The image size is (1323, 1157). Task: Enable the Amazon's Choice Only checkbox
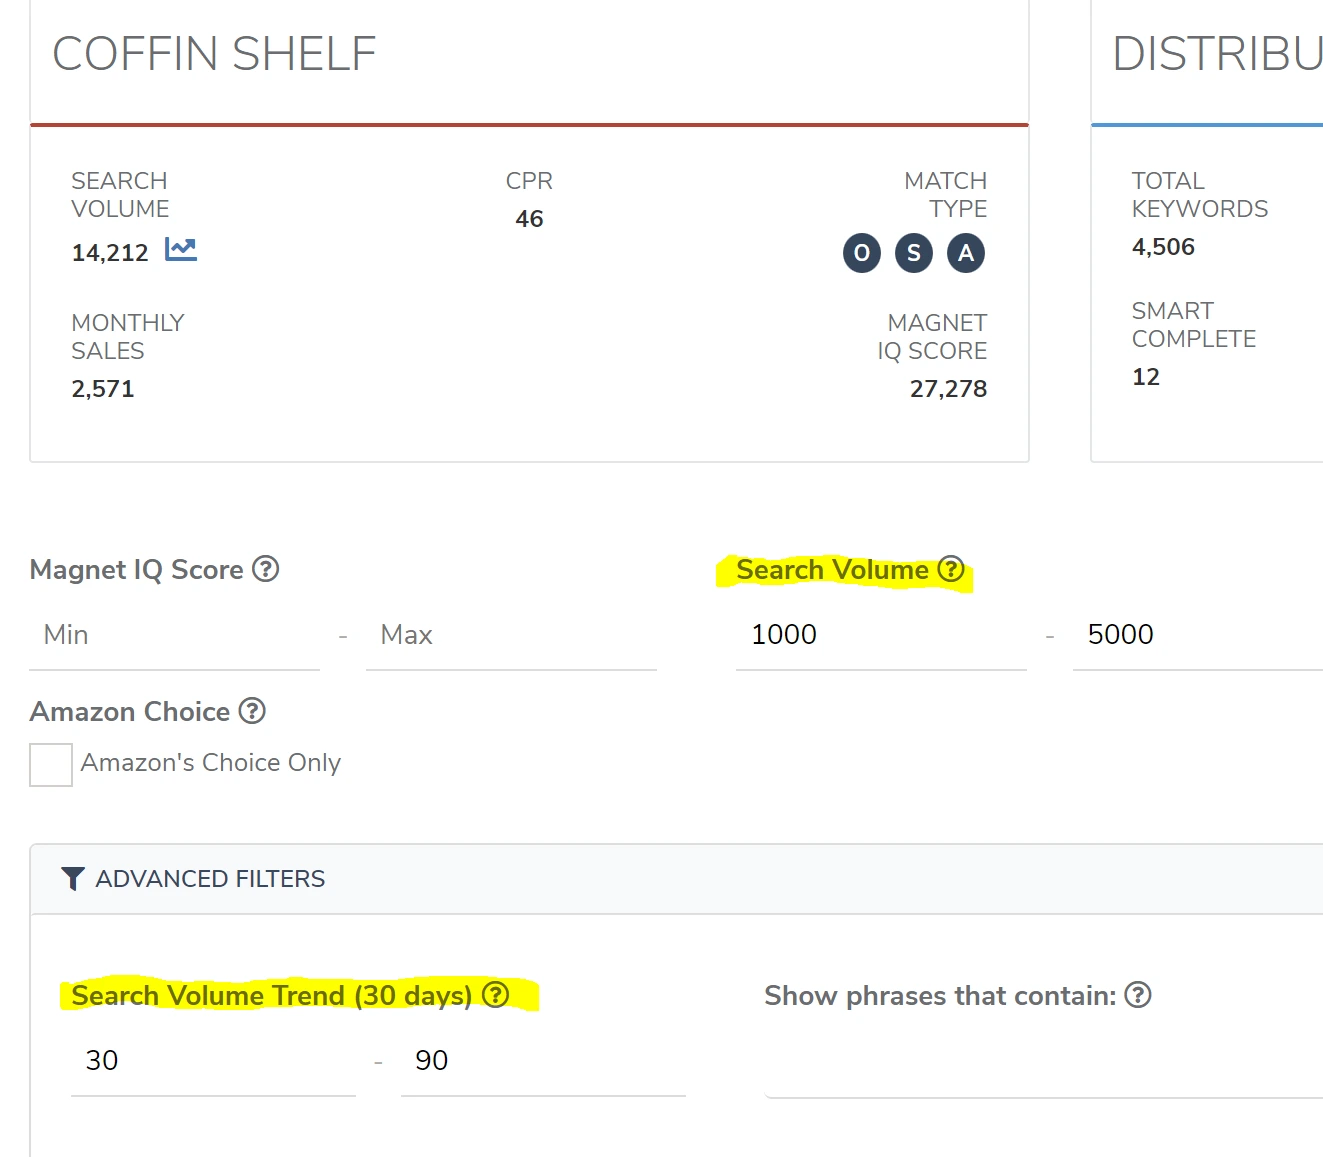[x=51, y=765]
